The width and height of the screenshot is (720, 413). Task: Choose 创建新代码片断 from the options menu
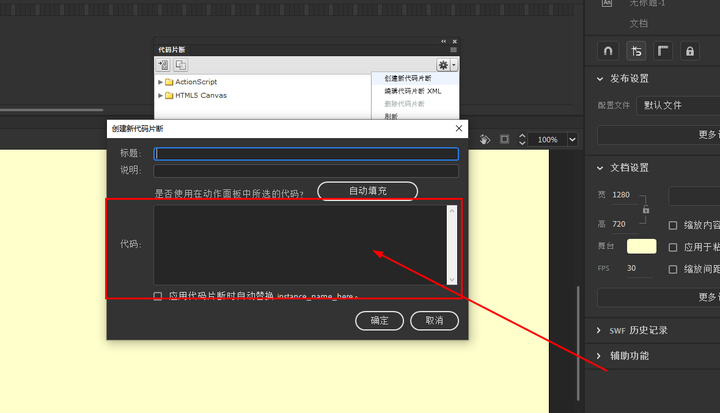415,78
